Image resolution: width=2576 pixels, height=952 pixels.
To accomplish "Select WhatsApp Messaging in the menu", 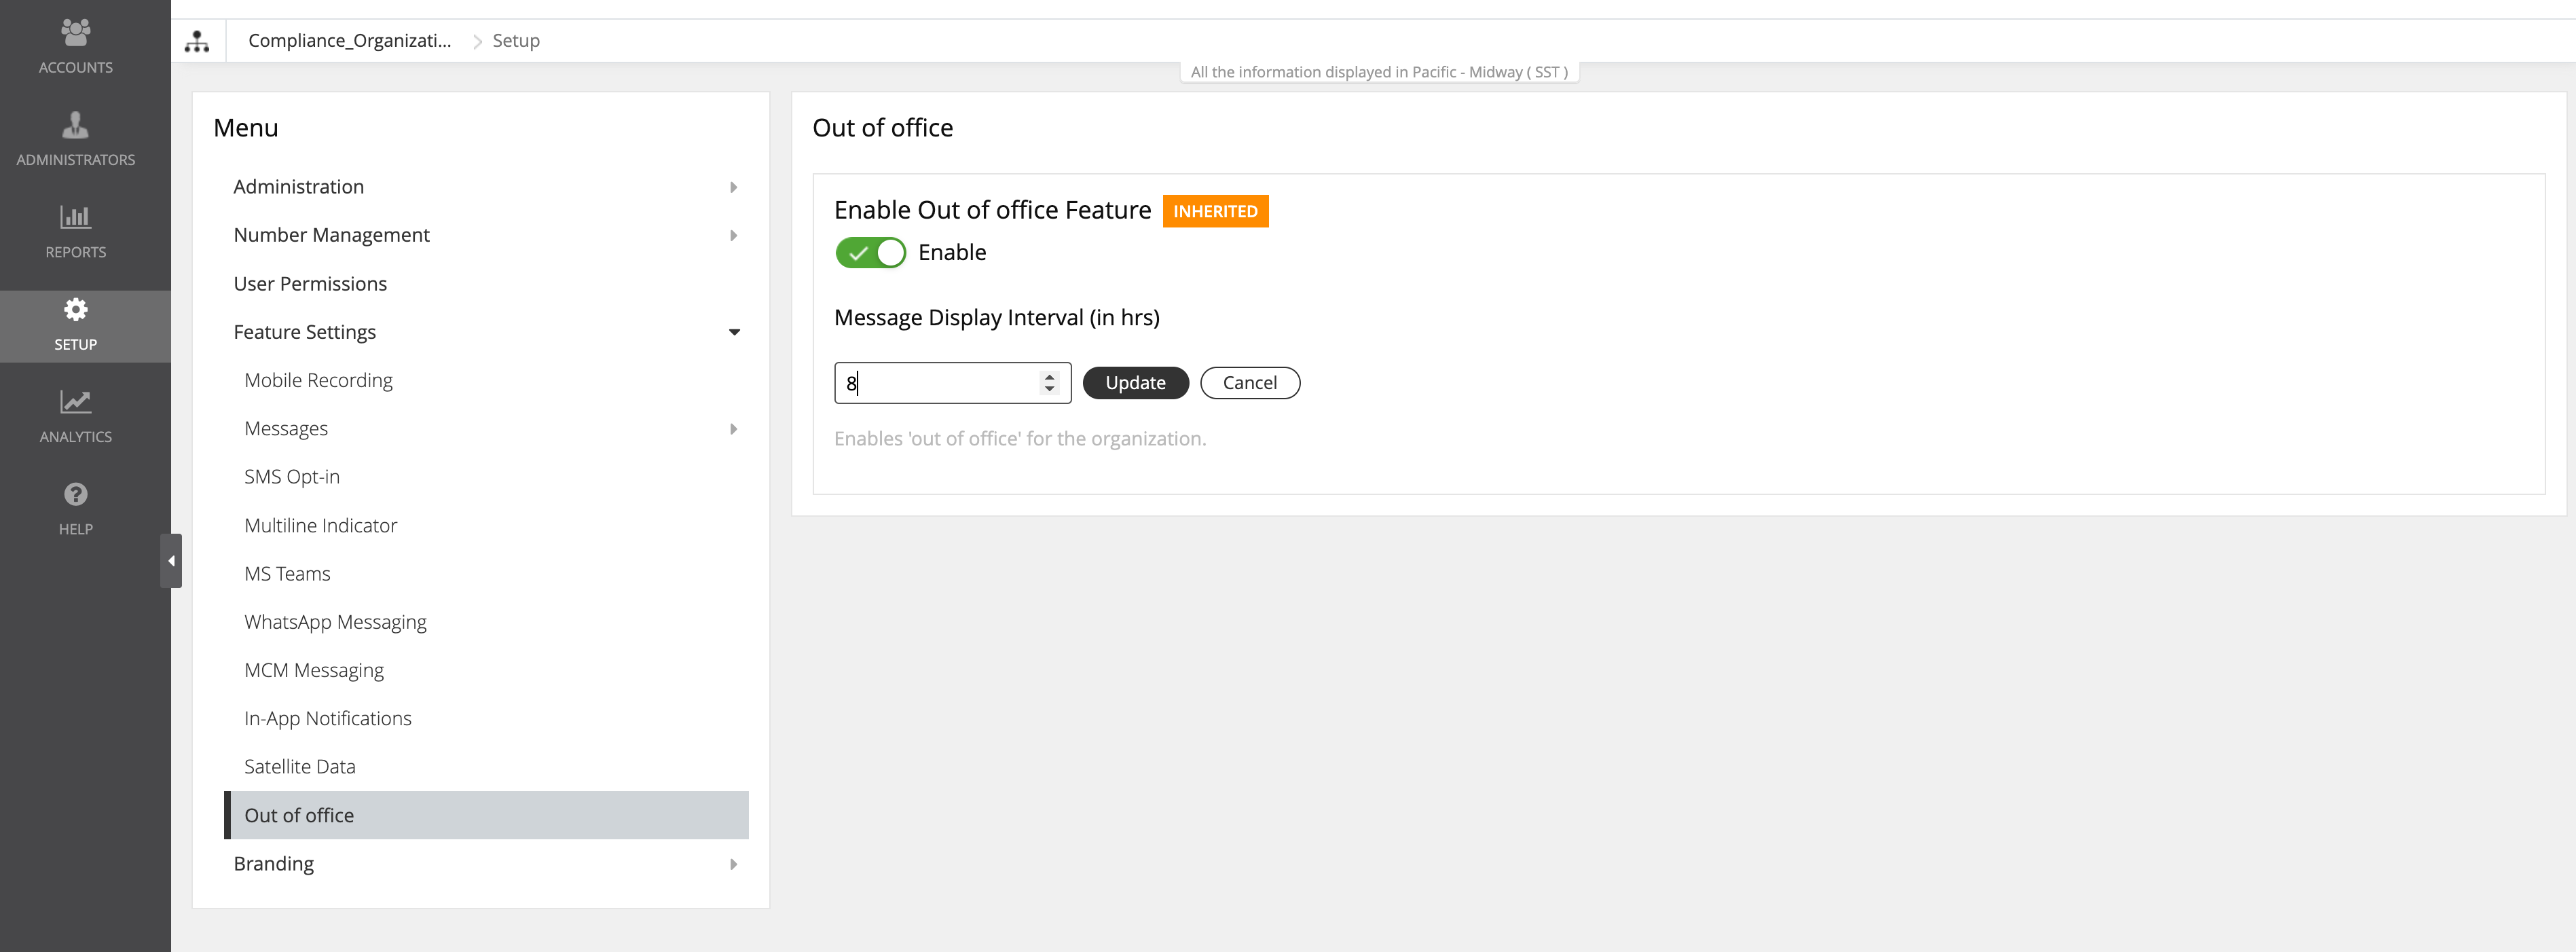I will [x=335, y=622].
